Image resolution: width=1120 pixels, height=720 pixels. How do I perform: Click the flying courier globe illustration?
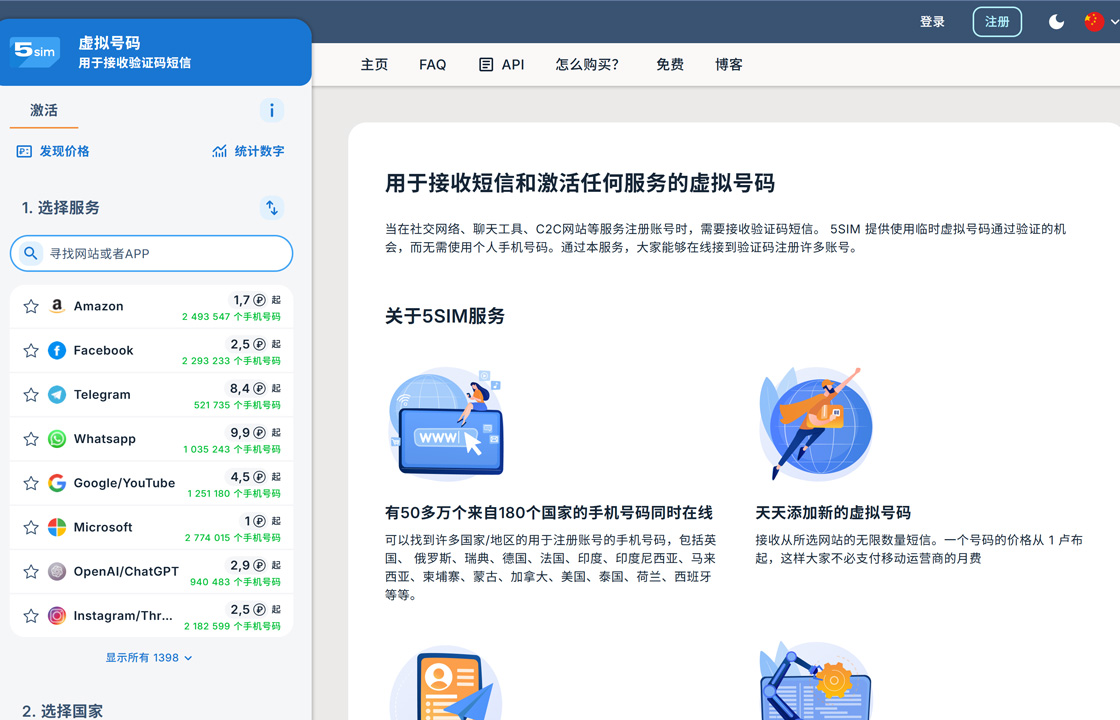[816, 424]
